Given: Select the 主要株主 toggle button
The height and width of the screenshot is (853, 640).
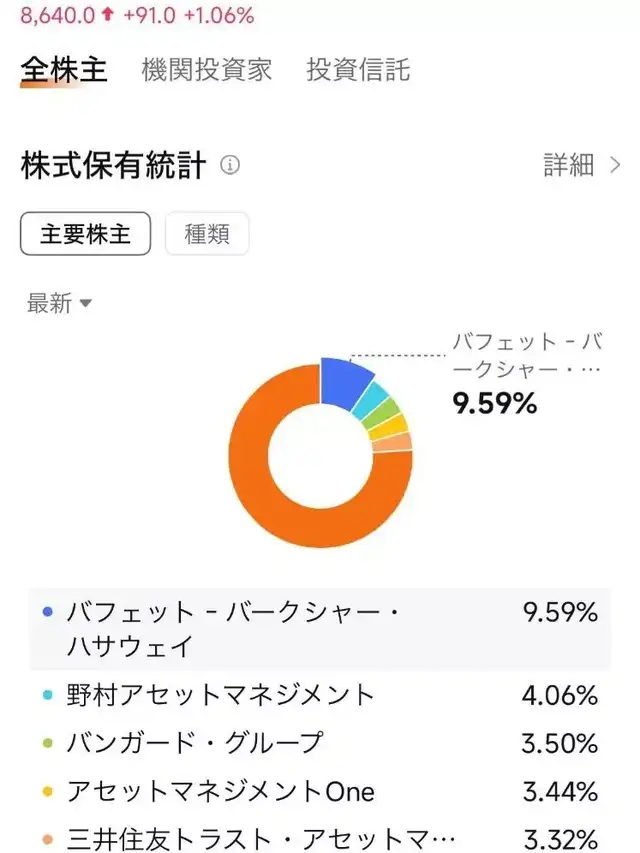Looking at the screenshot, I should [85, 234].
